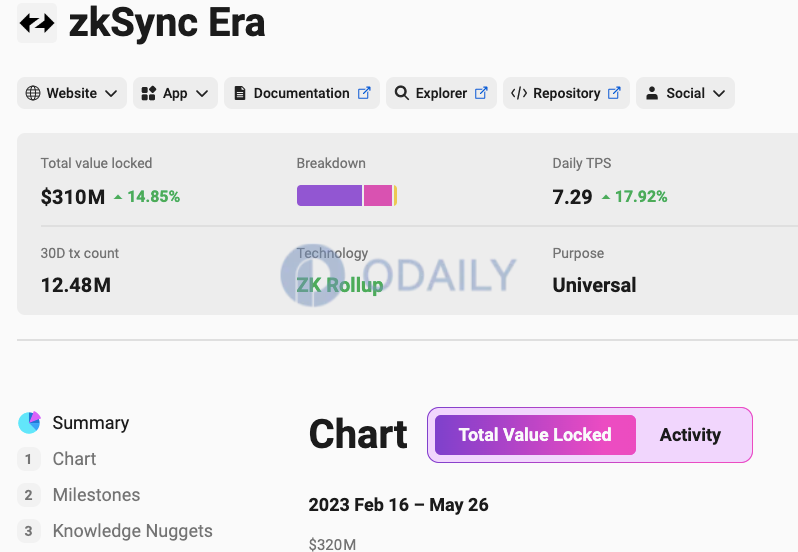Click the 12.48M 30D tx count
Viewport: 798px width, 552px height.
coord(76,285)
